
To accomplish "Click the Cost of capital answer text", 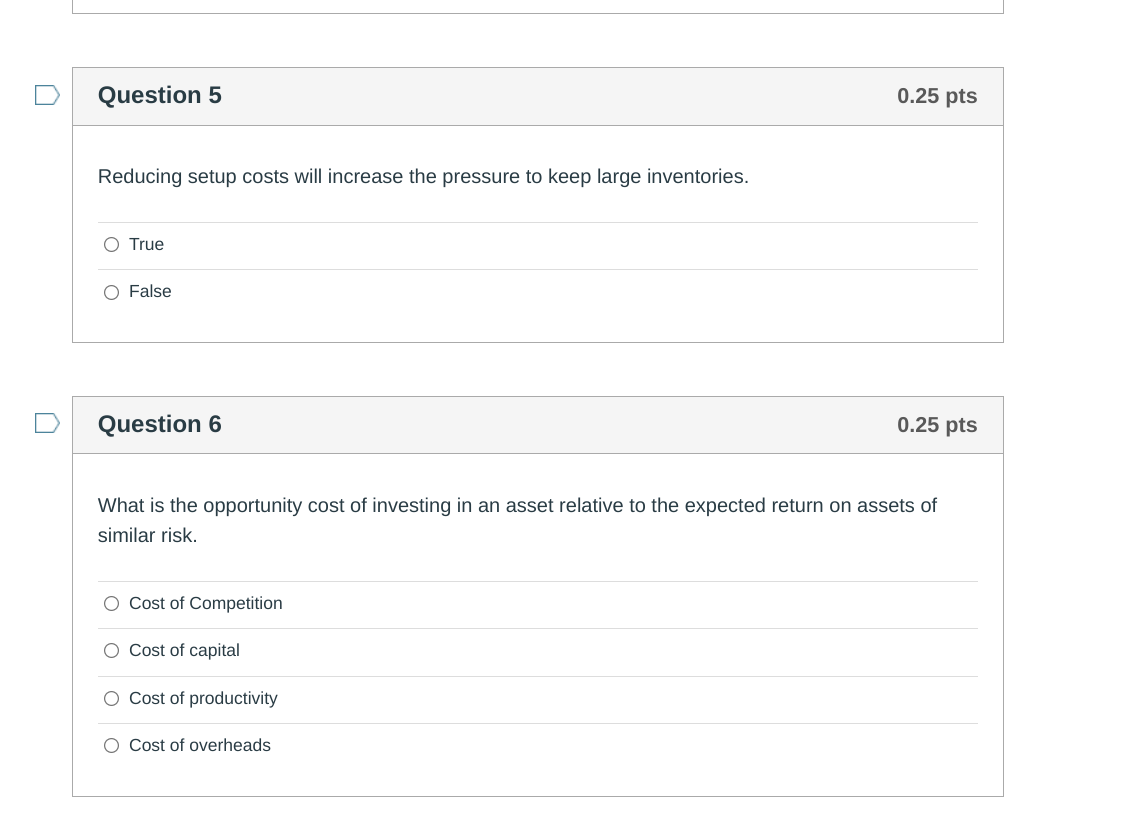I will click(184, 650).
